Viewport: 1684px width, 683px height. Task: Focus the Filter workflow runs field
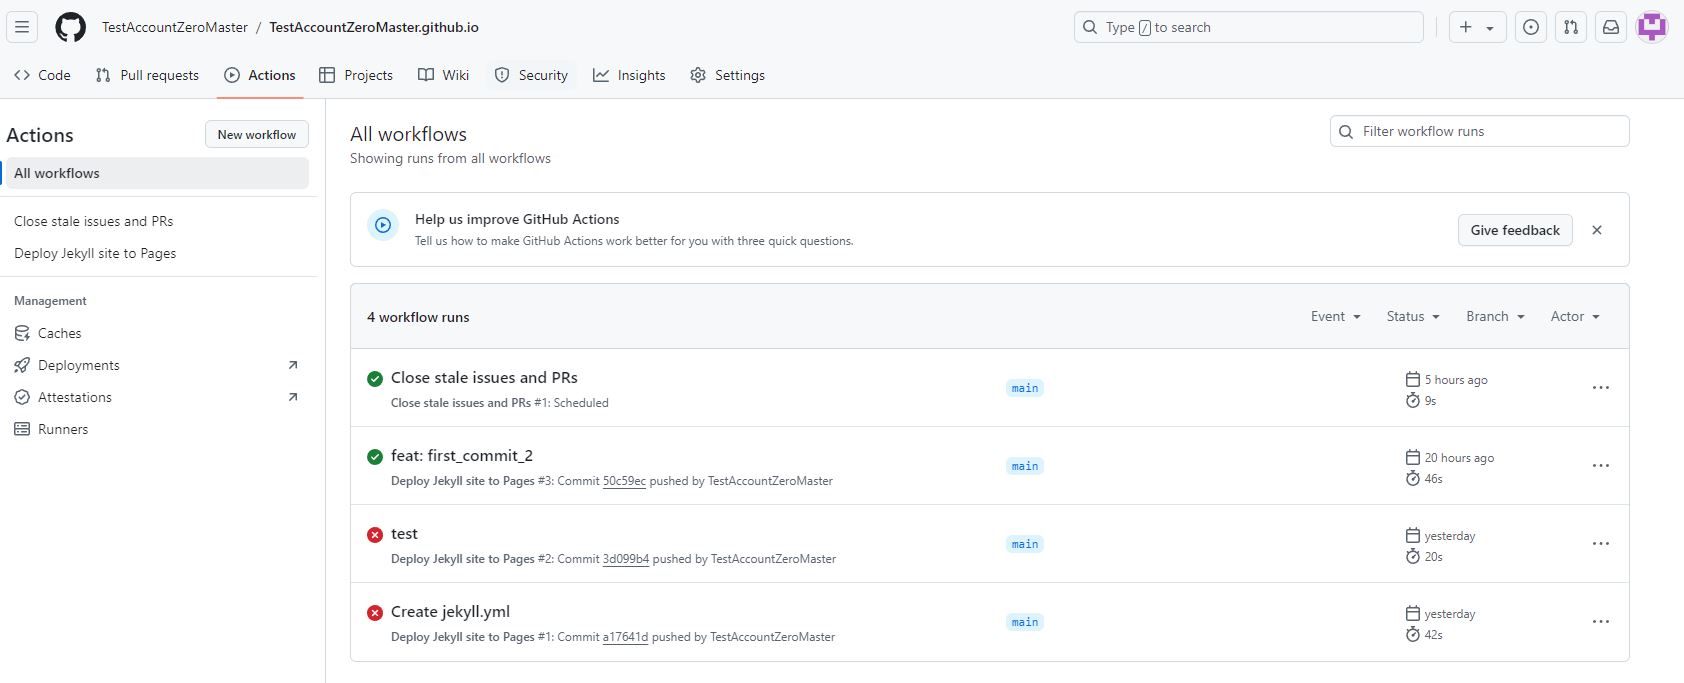coord(1479,131)
